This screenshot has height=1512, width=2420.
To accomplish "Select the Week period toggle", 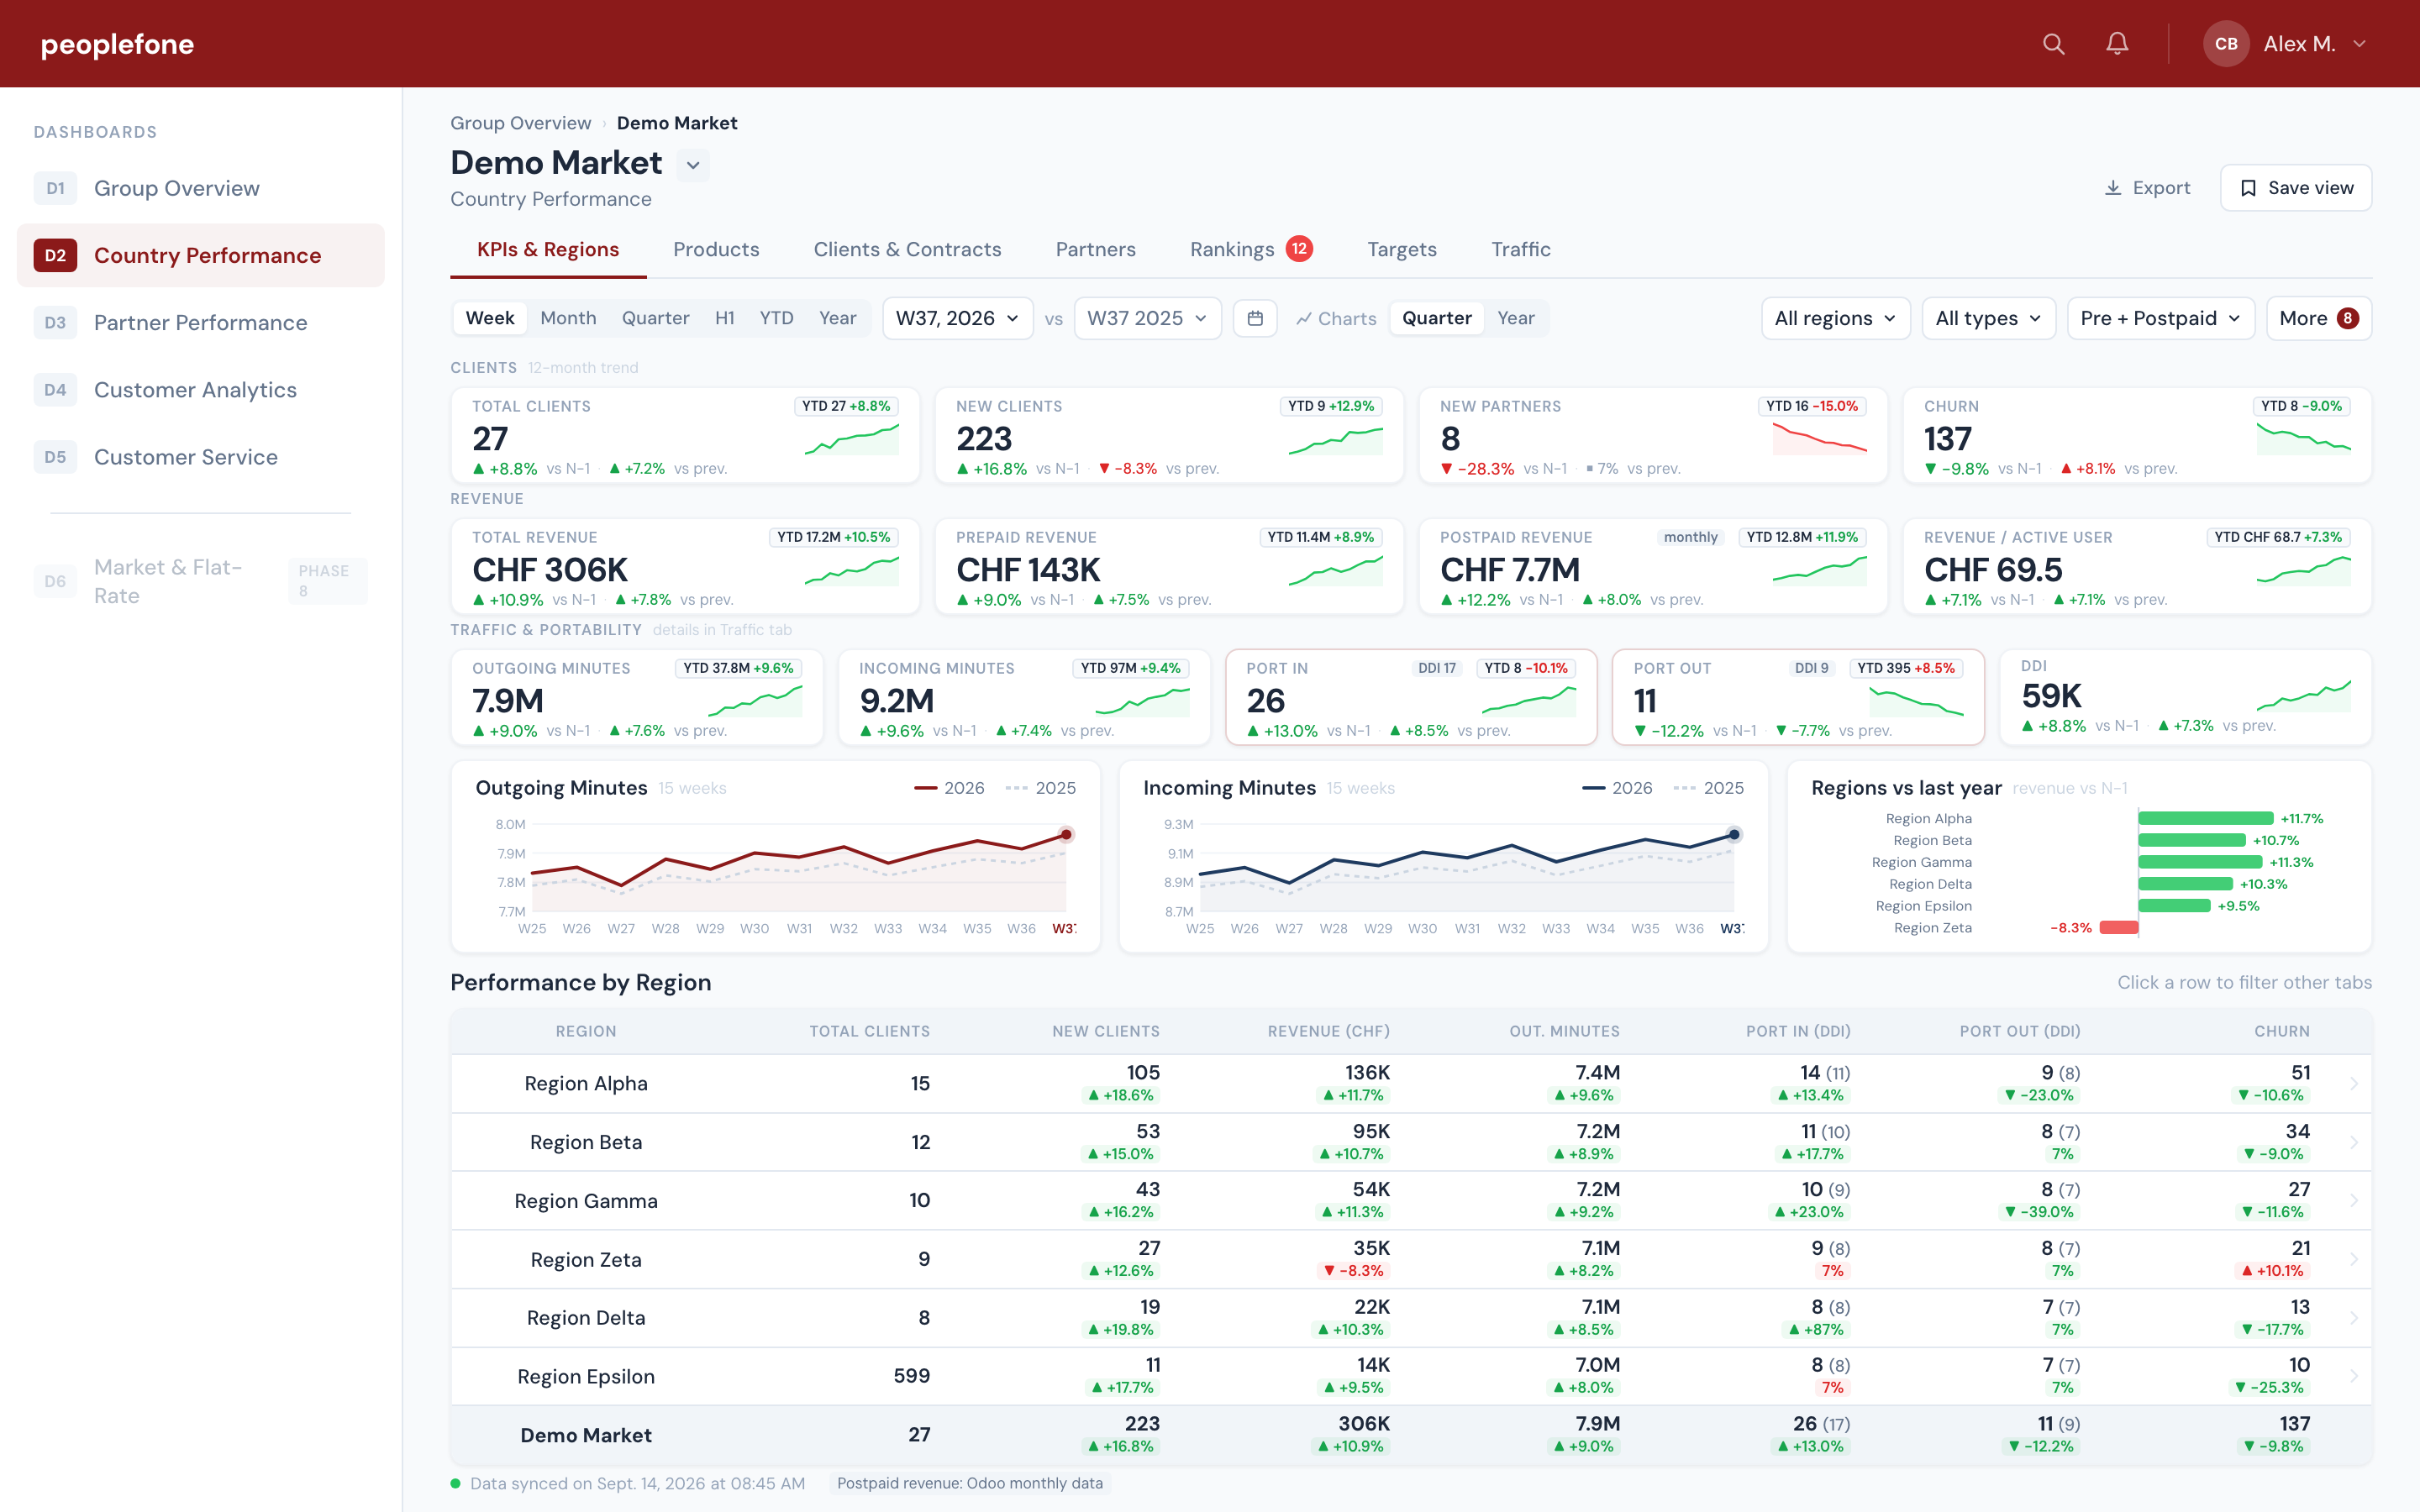I will click(x=490, y=318).
